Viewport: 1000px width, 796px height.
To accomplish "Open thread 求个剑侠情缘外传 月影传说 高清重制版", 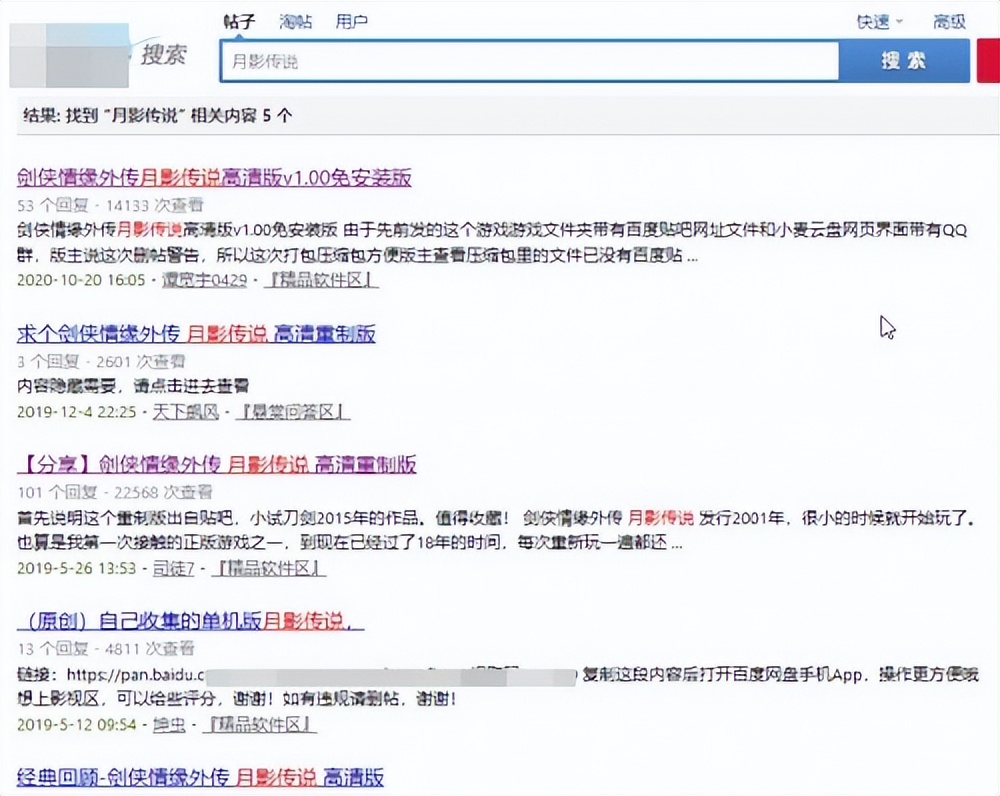I will coord(197,334).
